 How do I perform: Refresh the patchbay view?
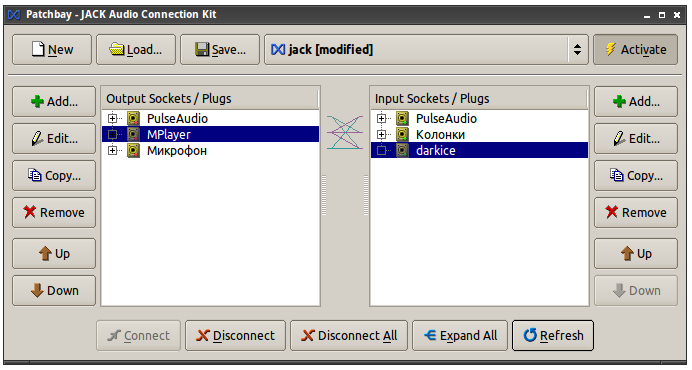coord(553,336)
